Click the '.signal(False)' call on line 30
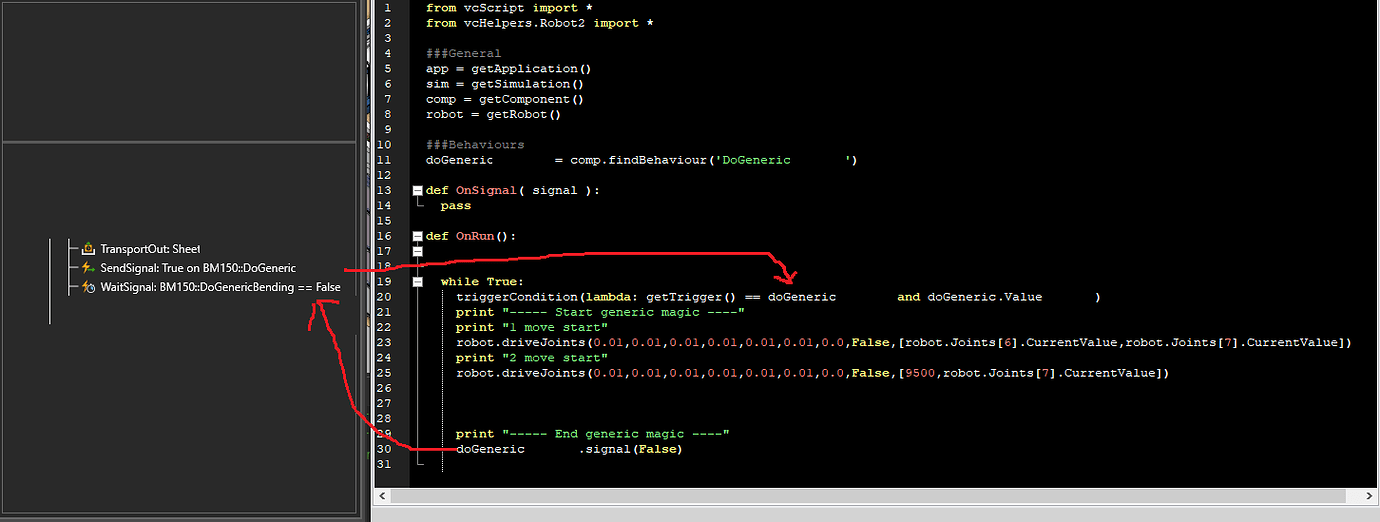The width and height of the screenshot is (1380, 522). pos(630,449)
